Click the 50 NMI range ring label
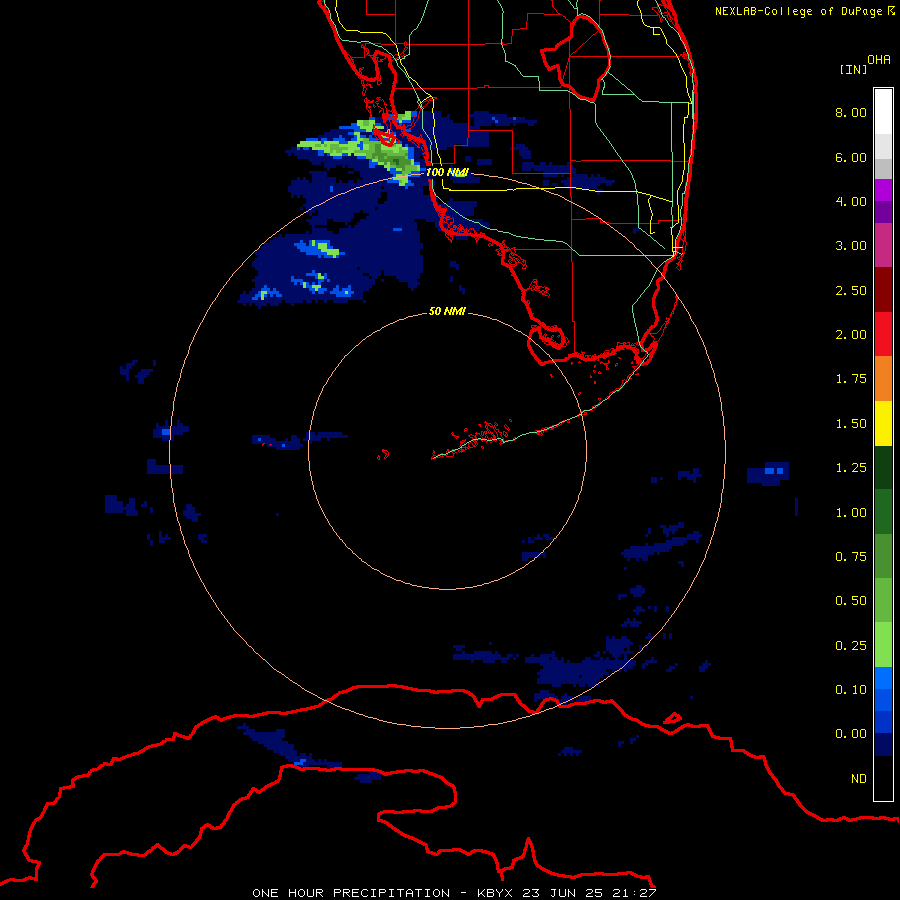Image resolution: width=900 pixels, height=900 pixels. click(x=447, y=311)
